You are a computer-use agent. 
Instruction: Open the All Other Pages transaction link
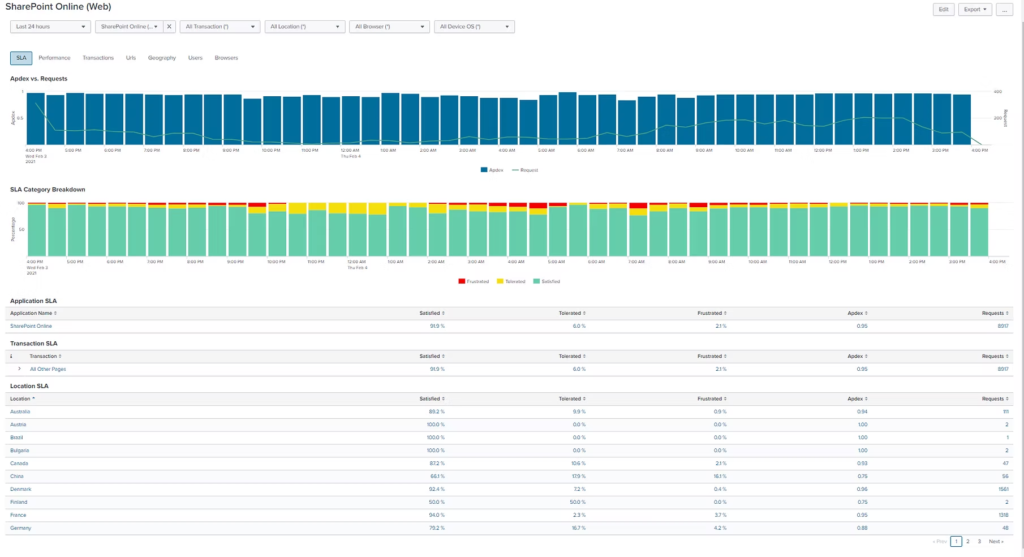point(48,369)
